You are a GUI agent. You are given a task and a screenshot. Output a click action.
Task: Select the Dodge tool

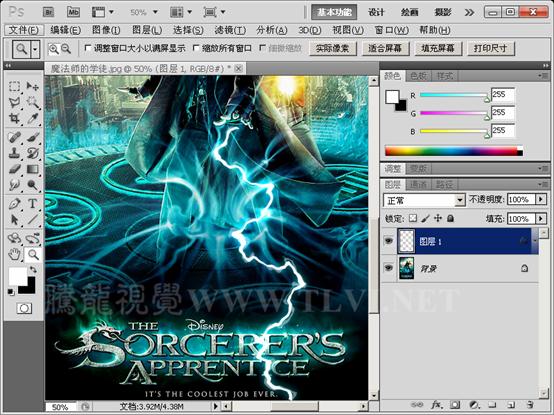click(x=33, y=185)
